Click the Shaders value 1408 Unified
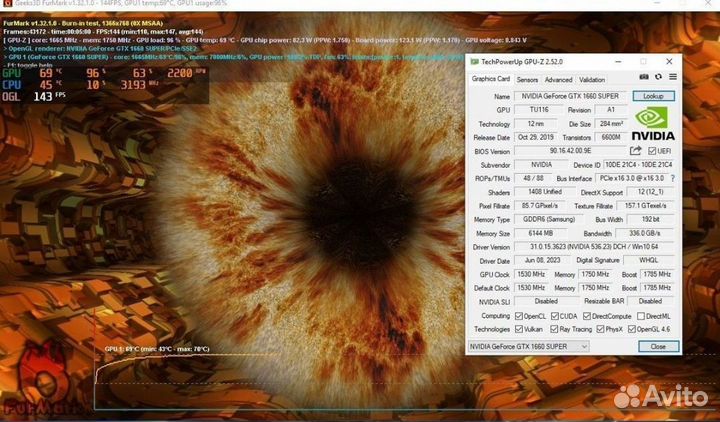 point(545,192)
